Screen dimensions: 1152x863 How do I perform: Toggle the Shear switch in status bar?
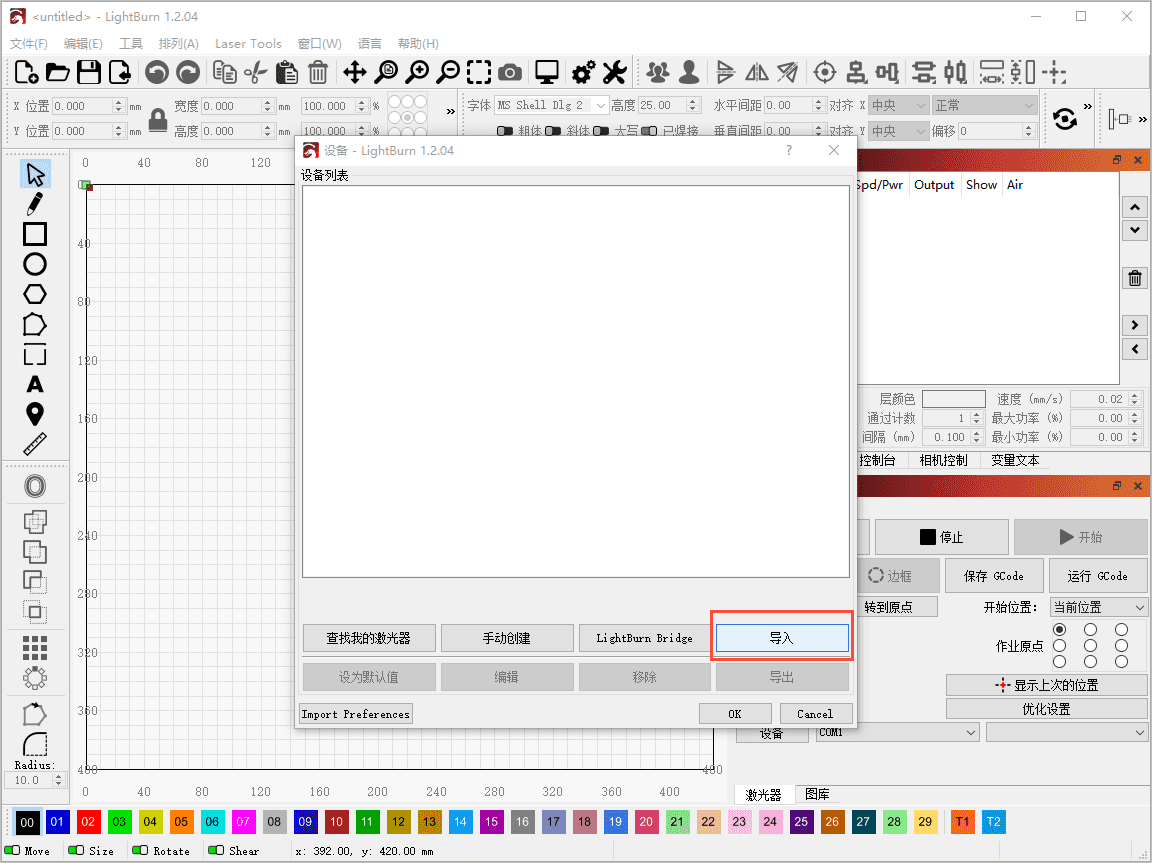pyautogui.click(x=216, y=851)
